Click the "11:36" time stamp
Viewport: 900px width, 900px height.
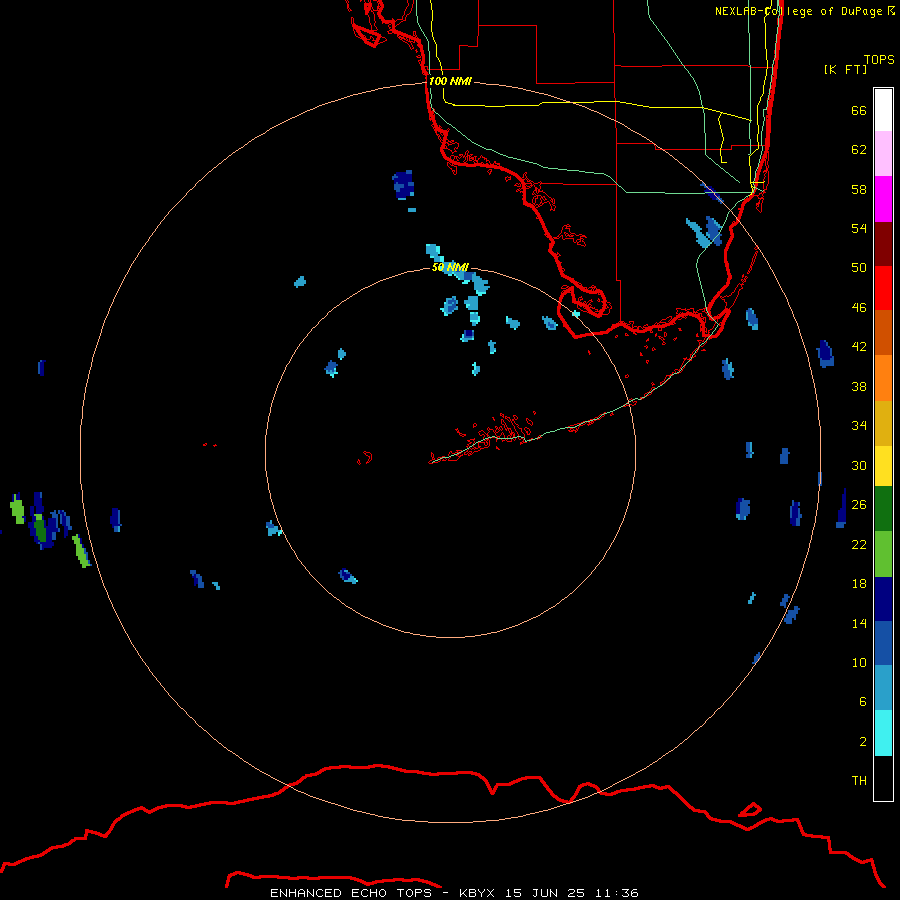click(x=617, y=893)
